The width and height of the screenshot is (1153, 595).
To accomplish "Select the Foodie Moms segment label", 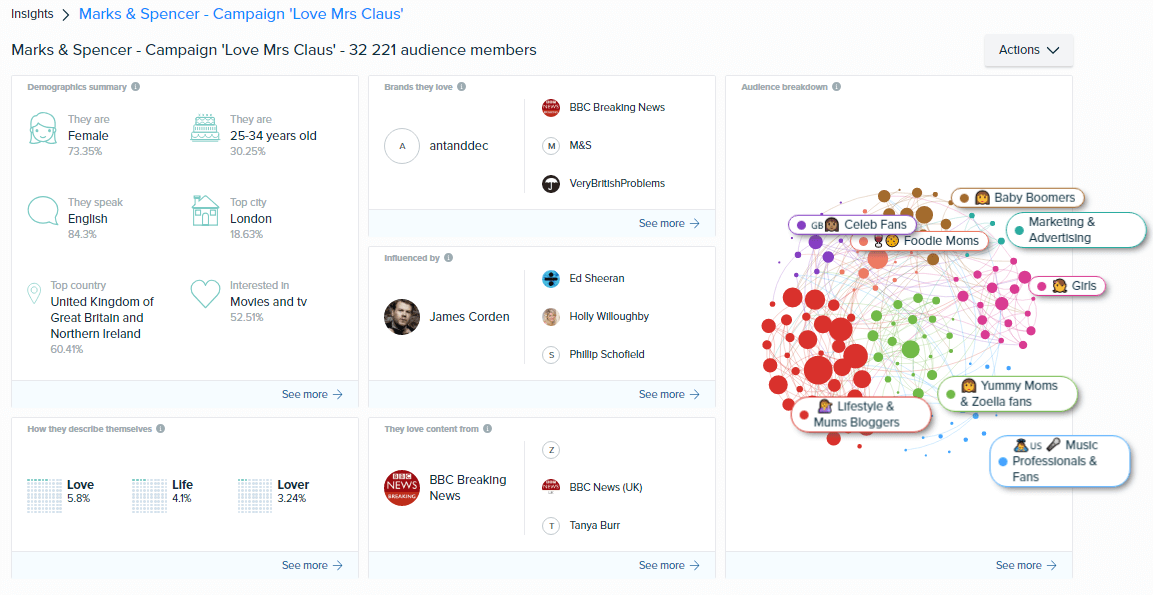I will tap(920, 241).
